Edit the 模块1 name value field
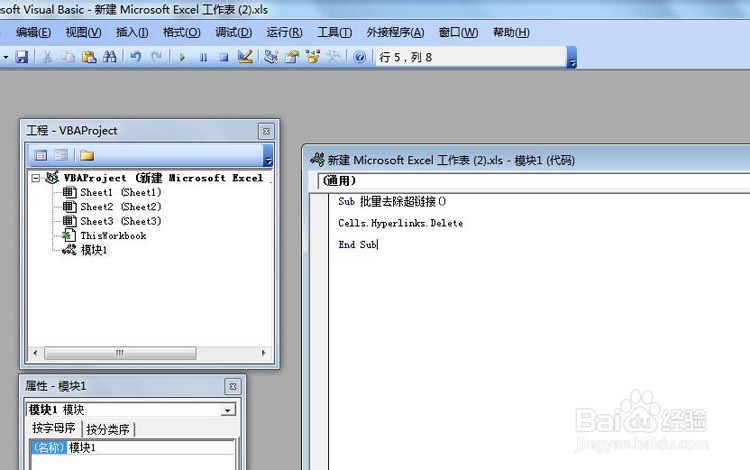This screenshot has width=750, height=470. tap(151, 448)
